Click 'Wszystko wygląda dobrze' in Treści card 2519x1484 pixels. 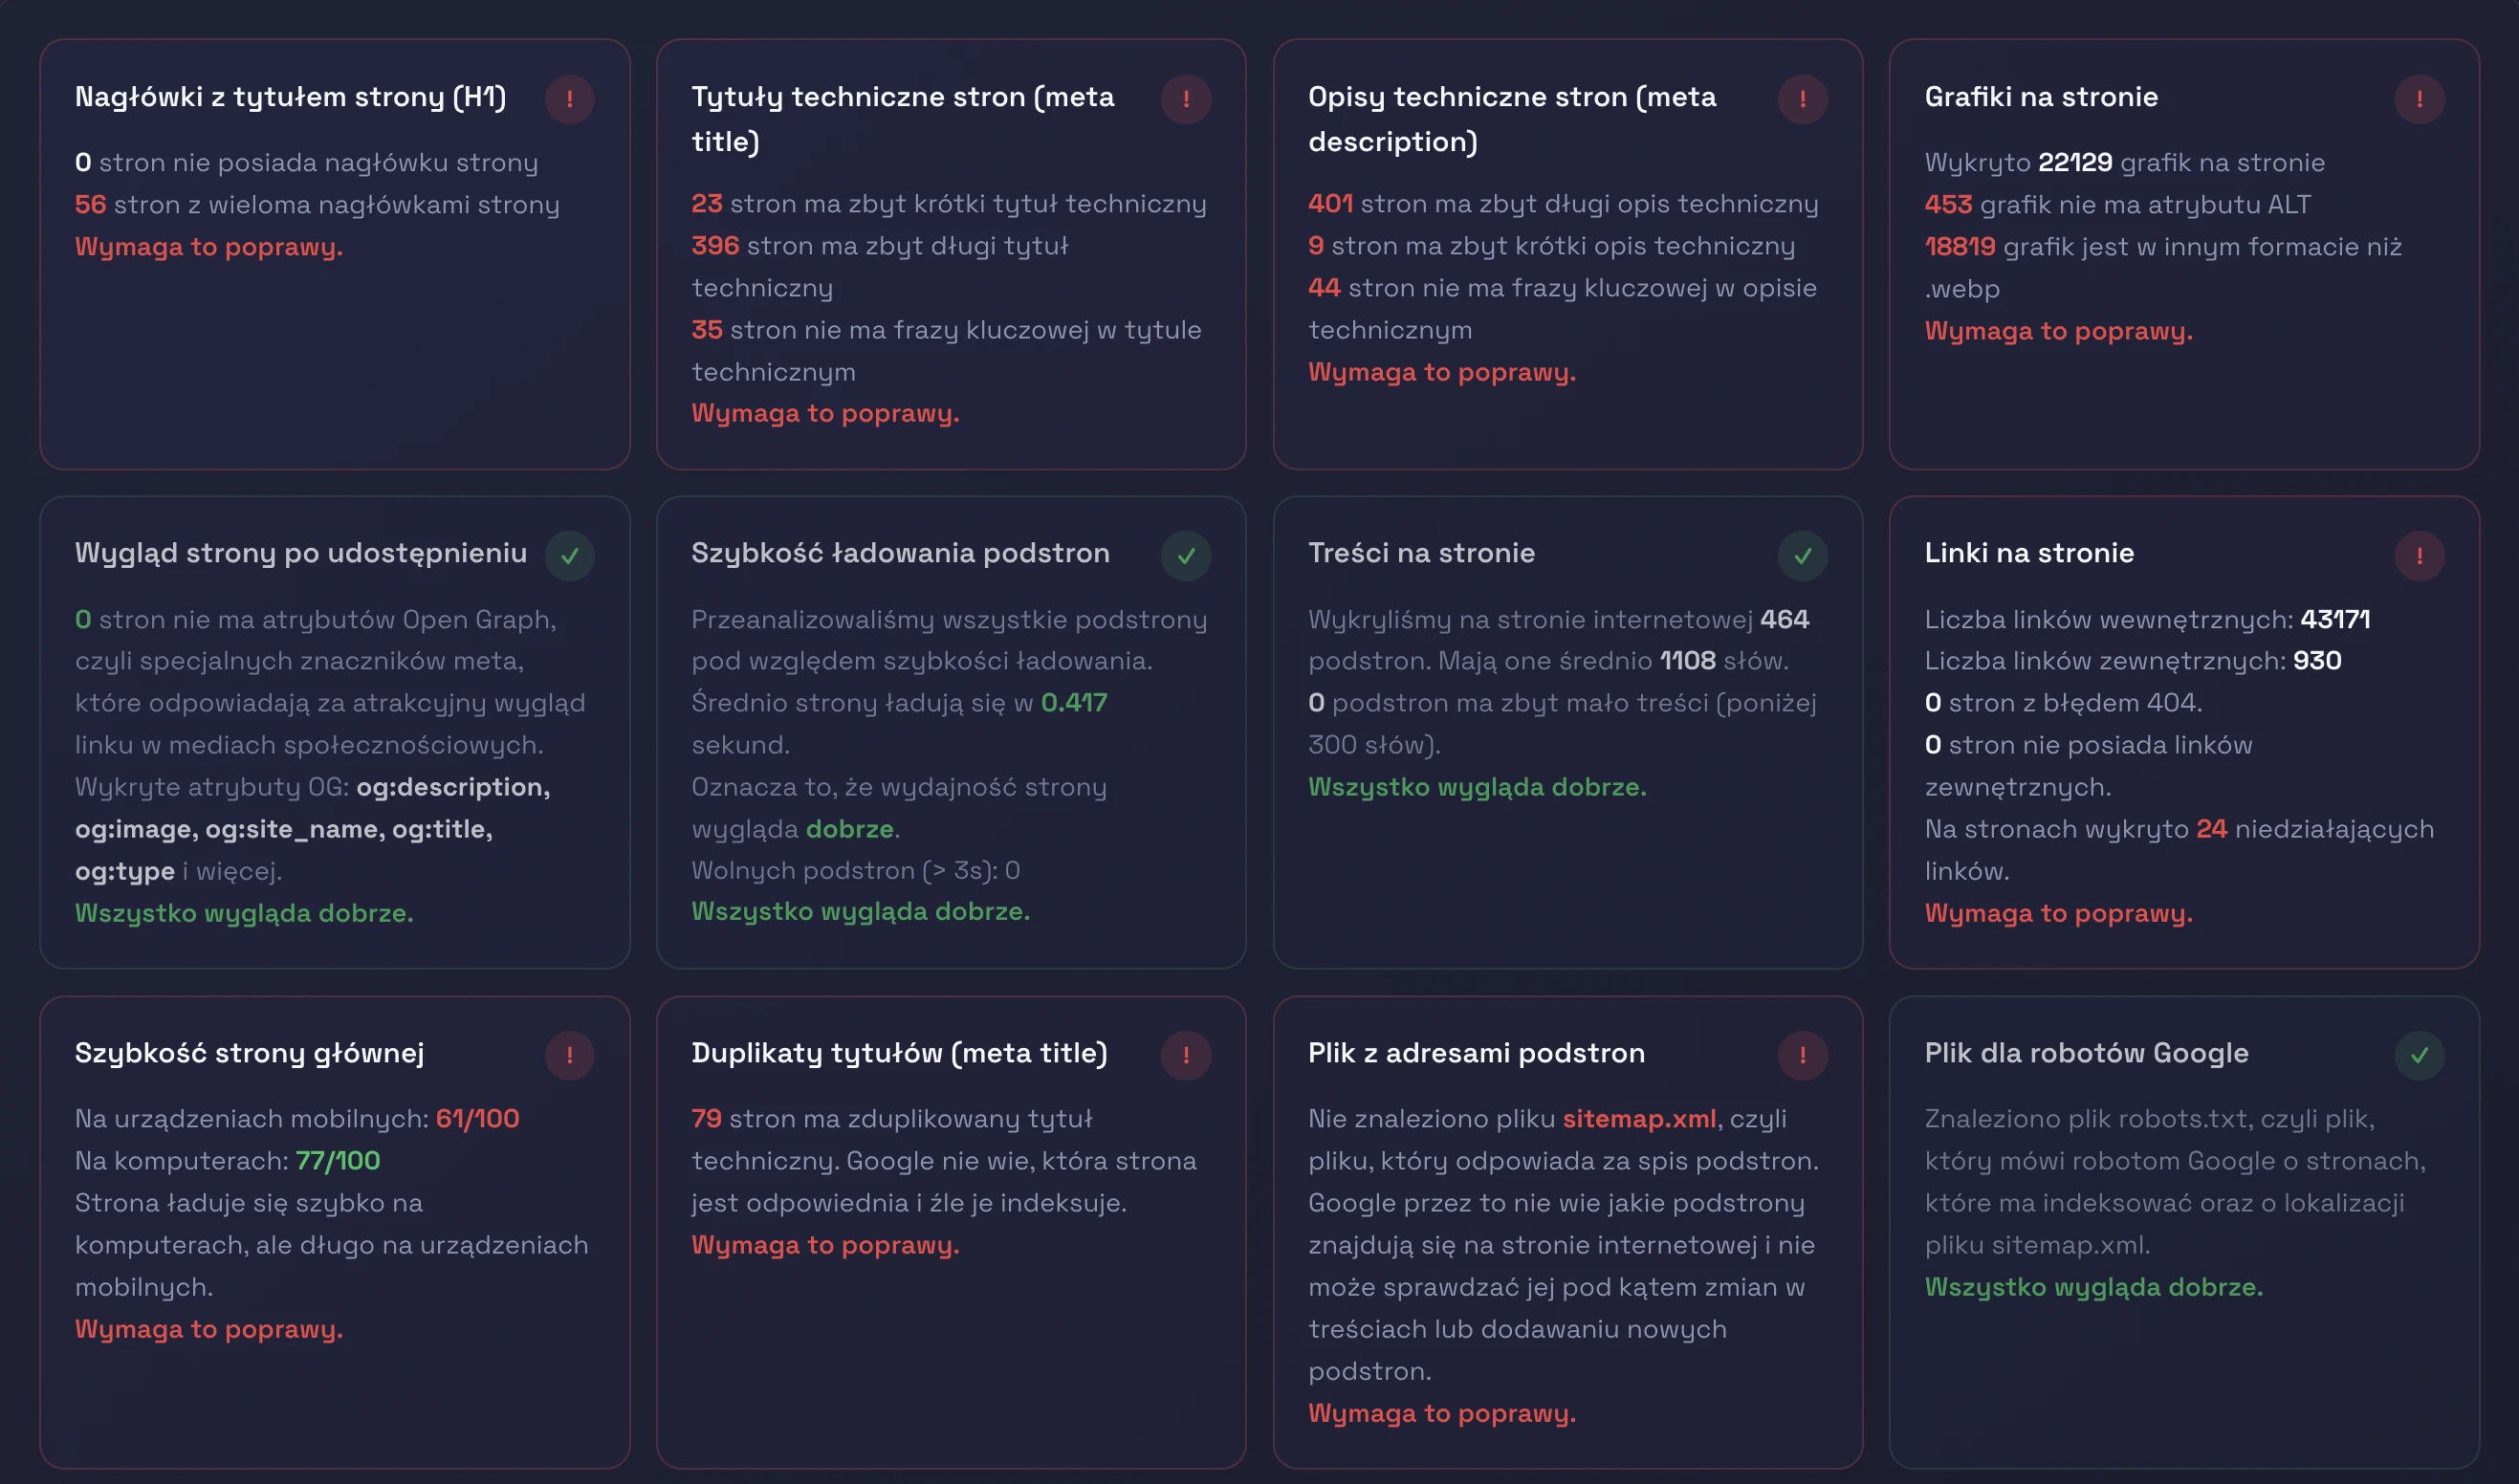(x=1476, y=787)
